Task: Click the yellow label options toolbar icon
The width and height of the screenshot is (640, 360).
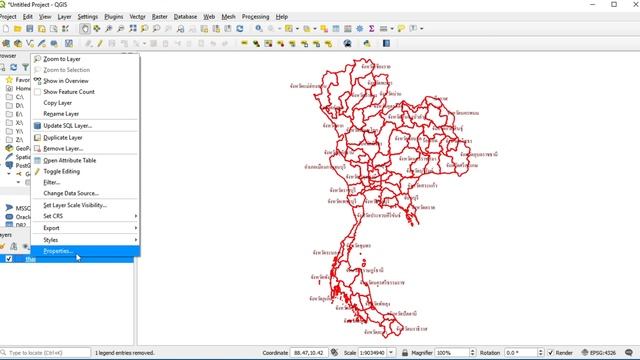Action: [244, 43]
